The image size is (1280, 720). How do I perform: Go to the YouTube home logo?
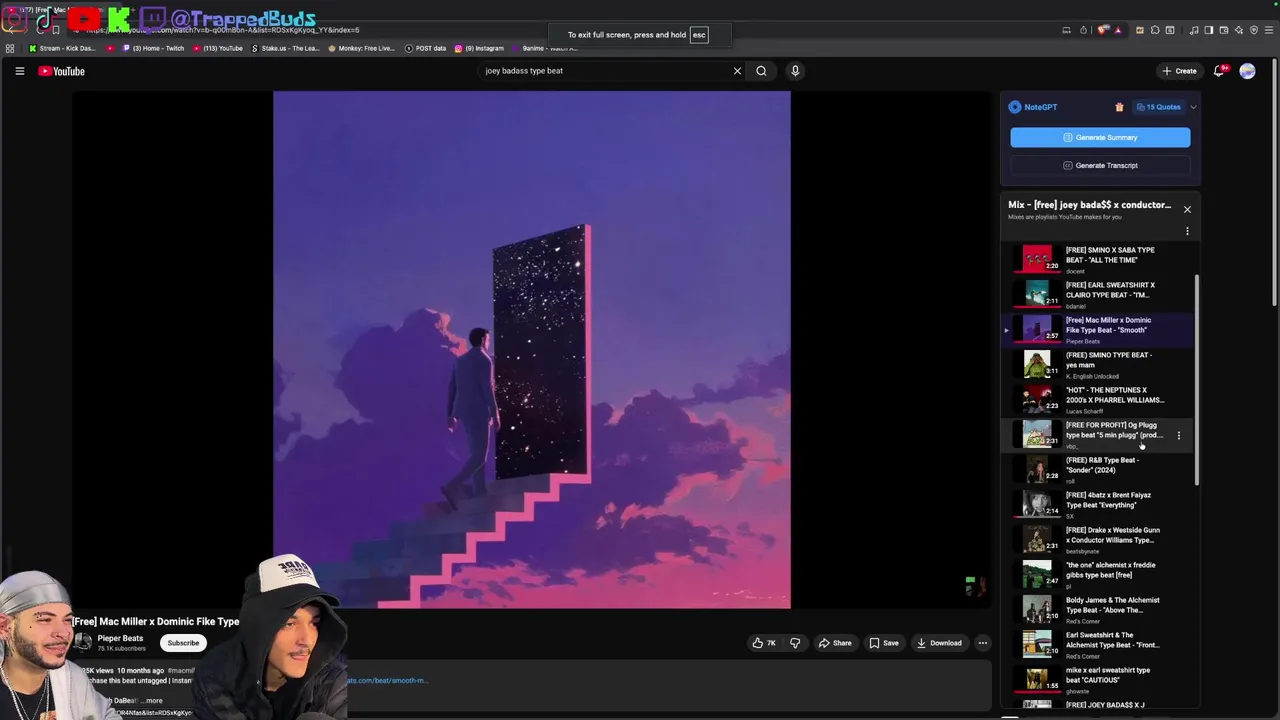pos(62,71)
